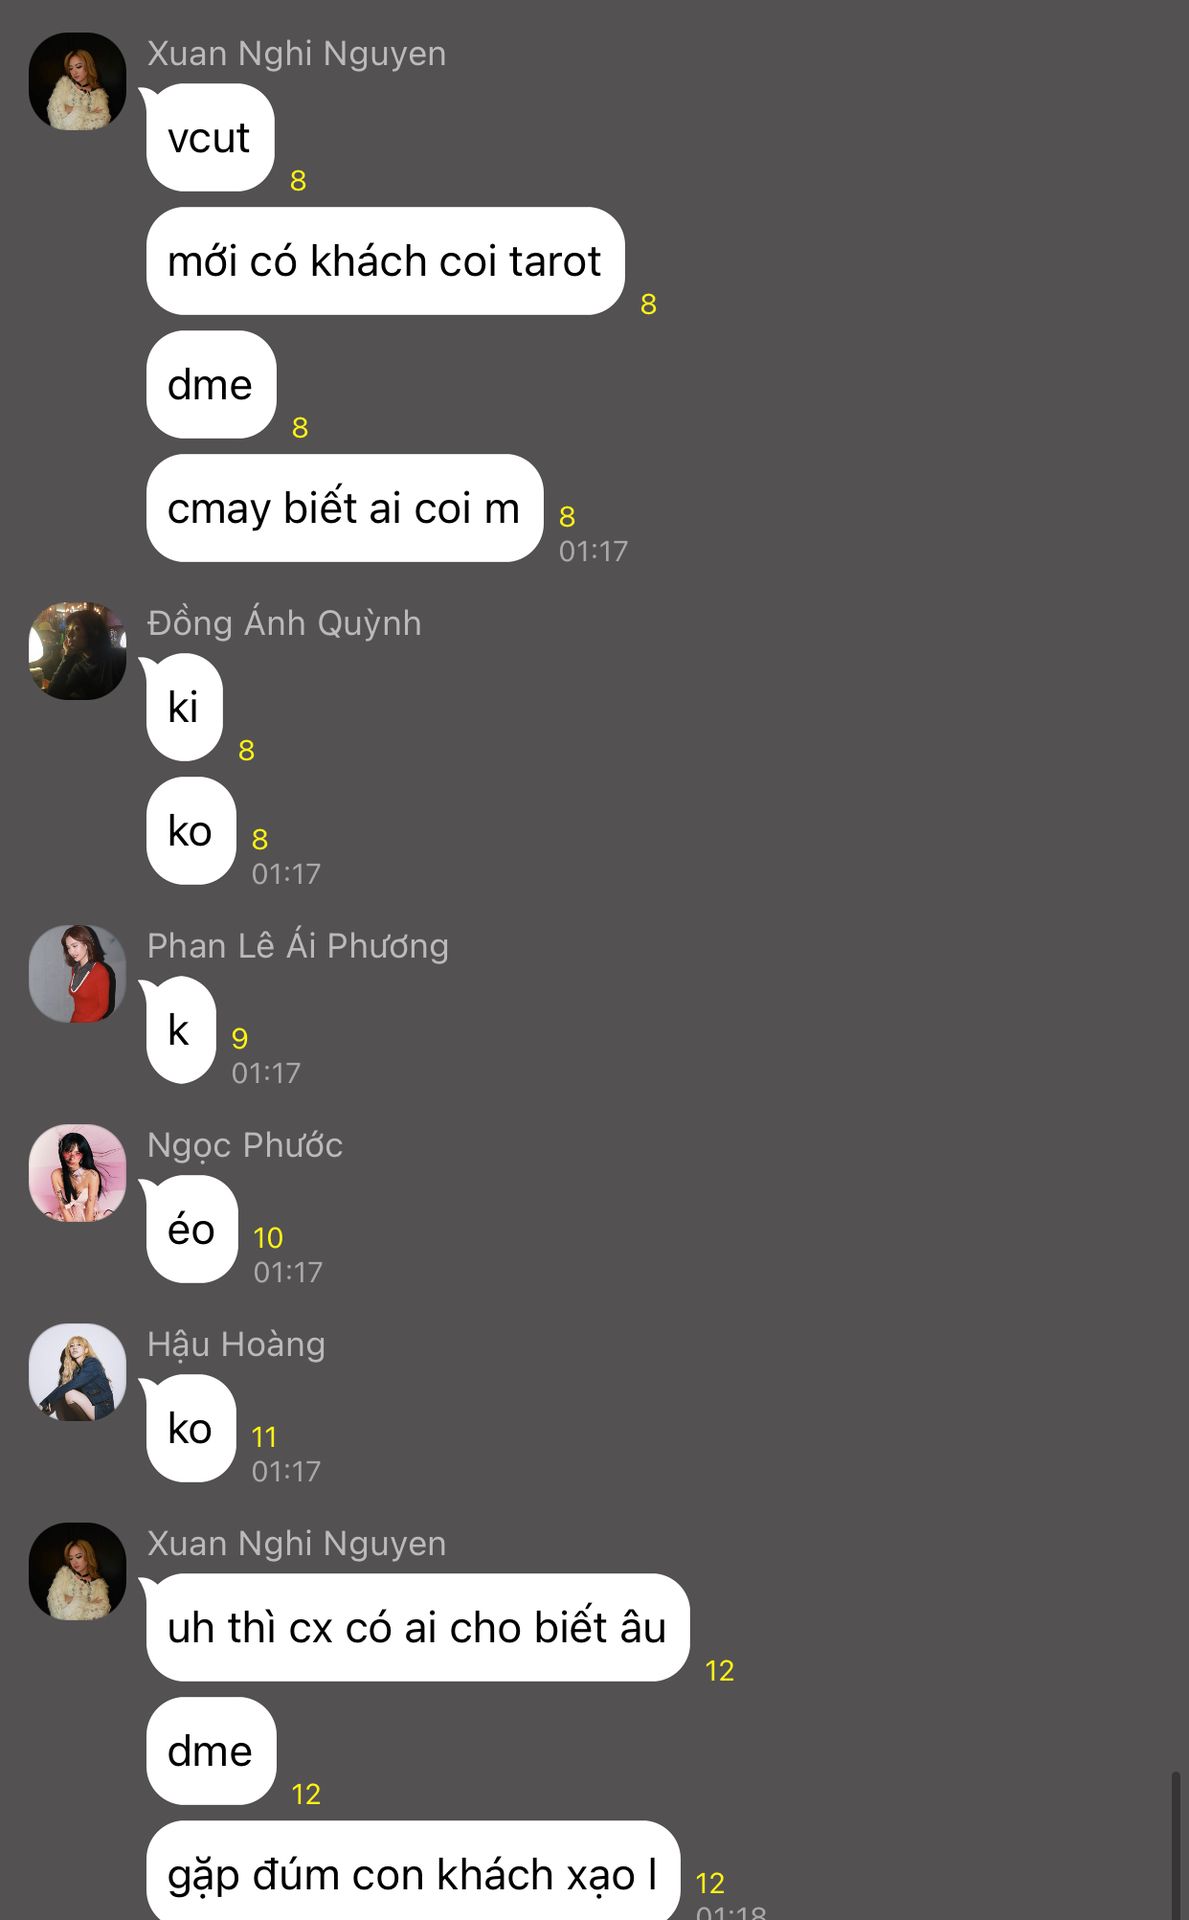Screen dimensions: 1189x1920
Task: Tap Hậu Hoàng's 'ko' message bubble
Action: (190, 1428)
